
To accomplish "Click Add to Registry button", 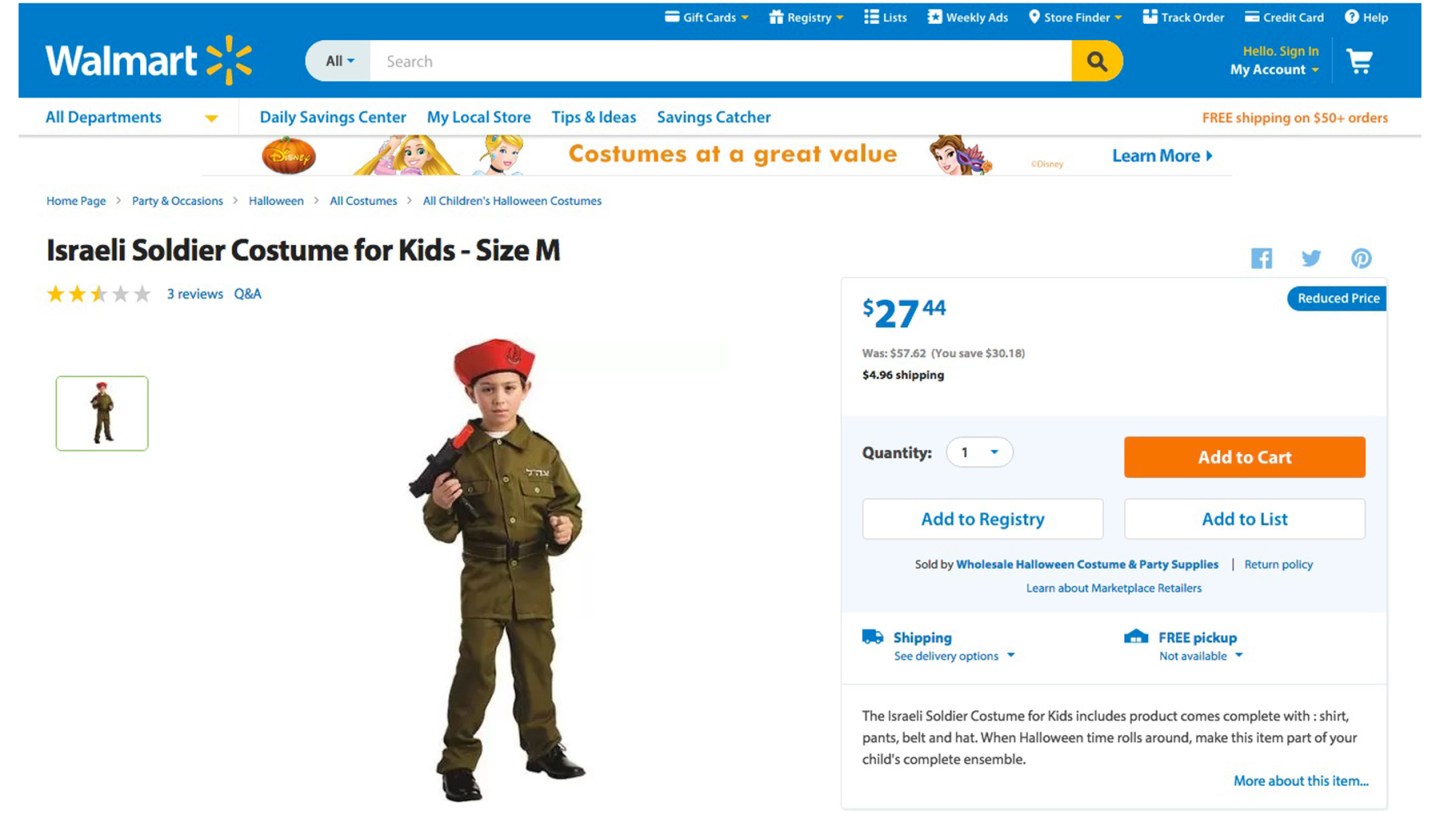I will (982, 519).
